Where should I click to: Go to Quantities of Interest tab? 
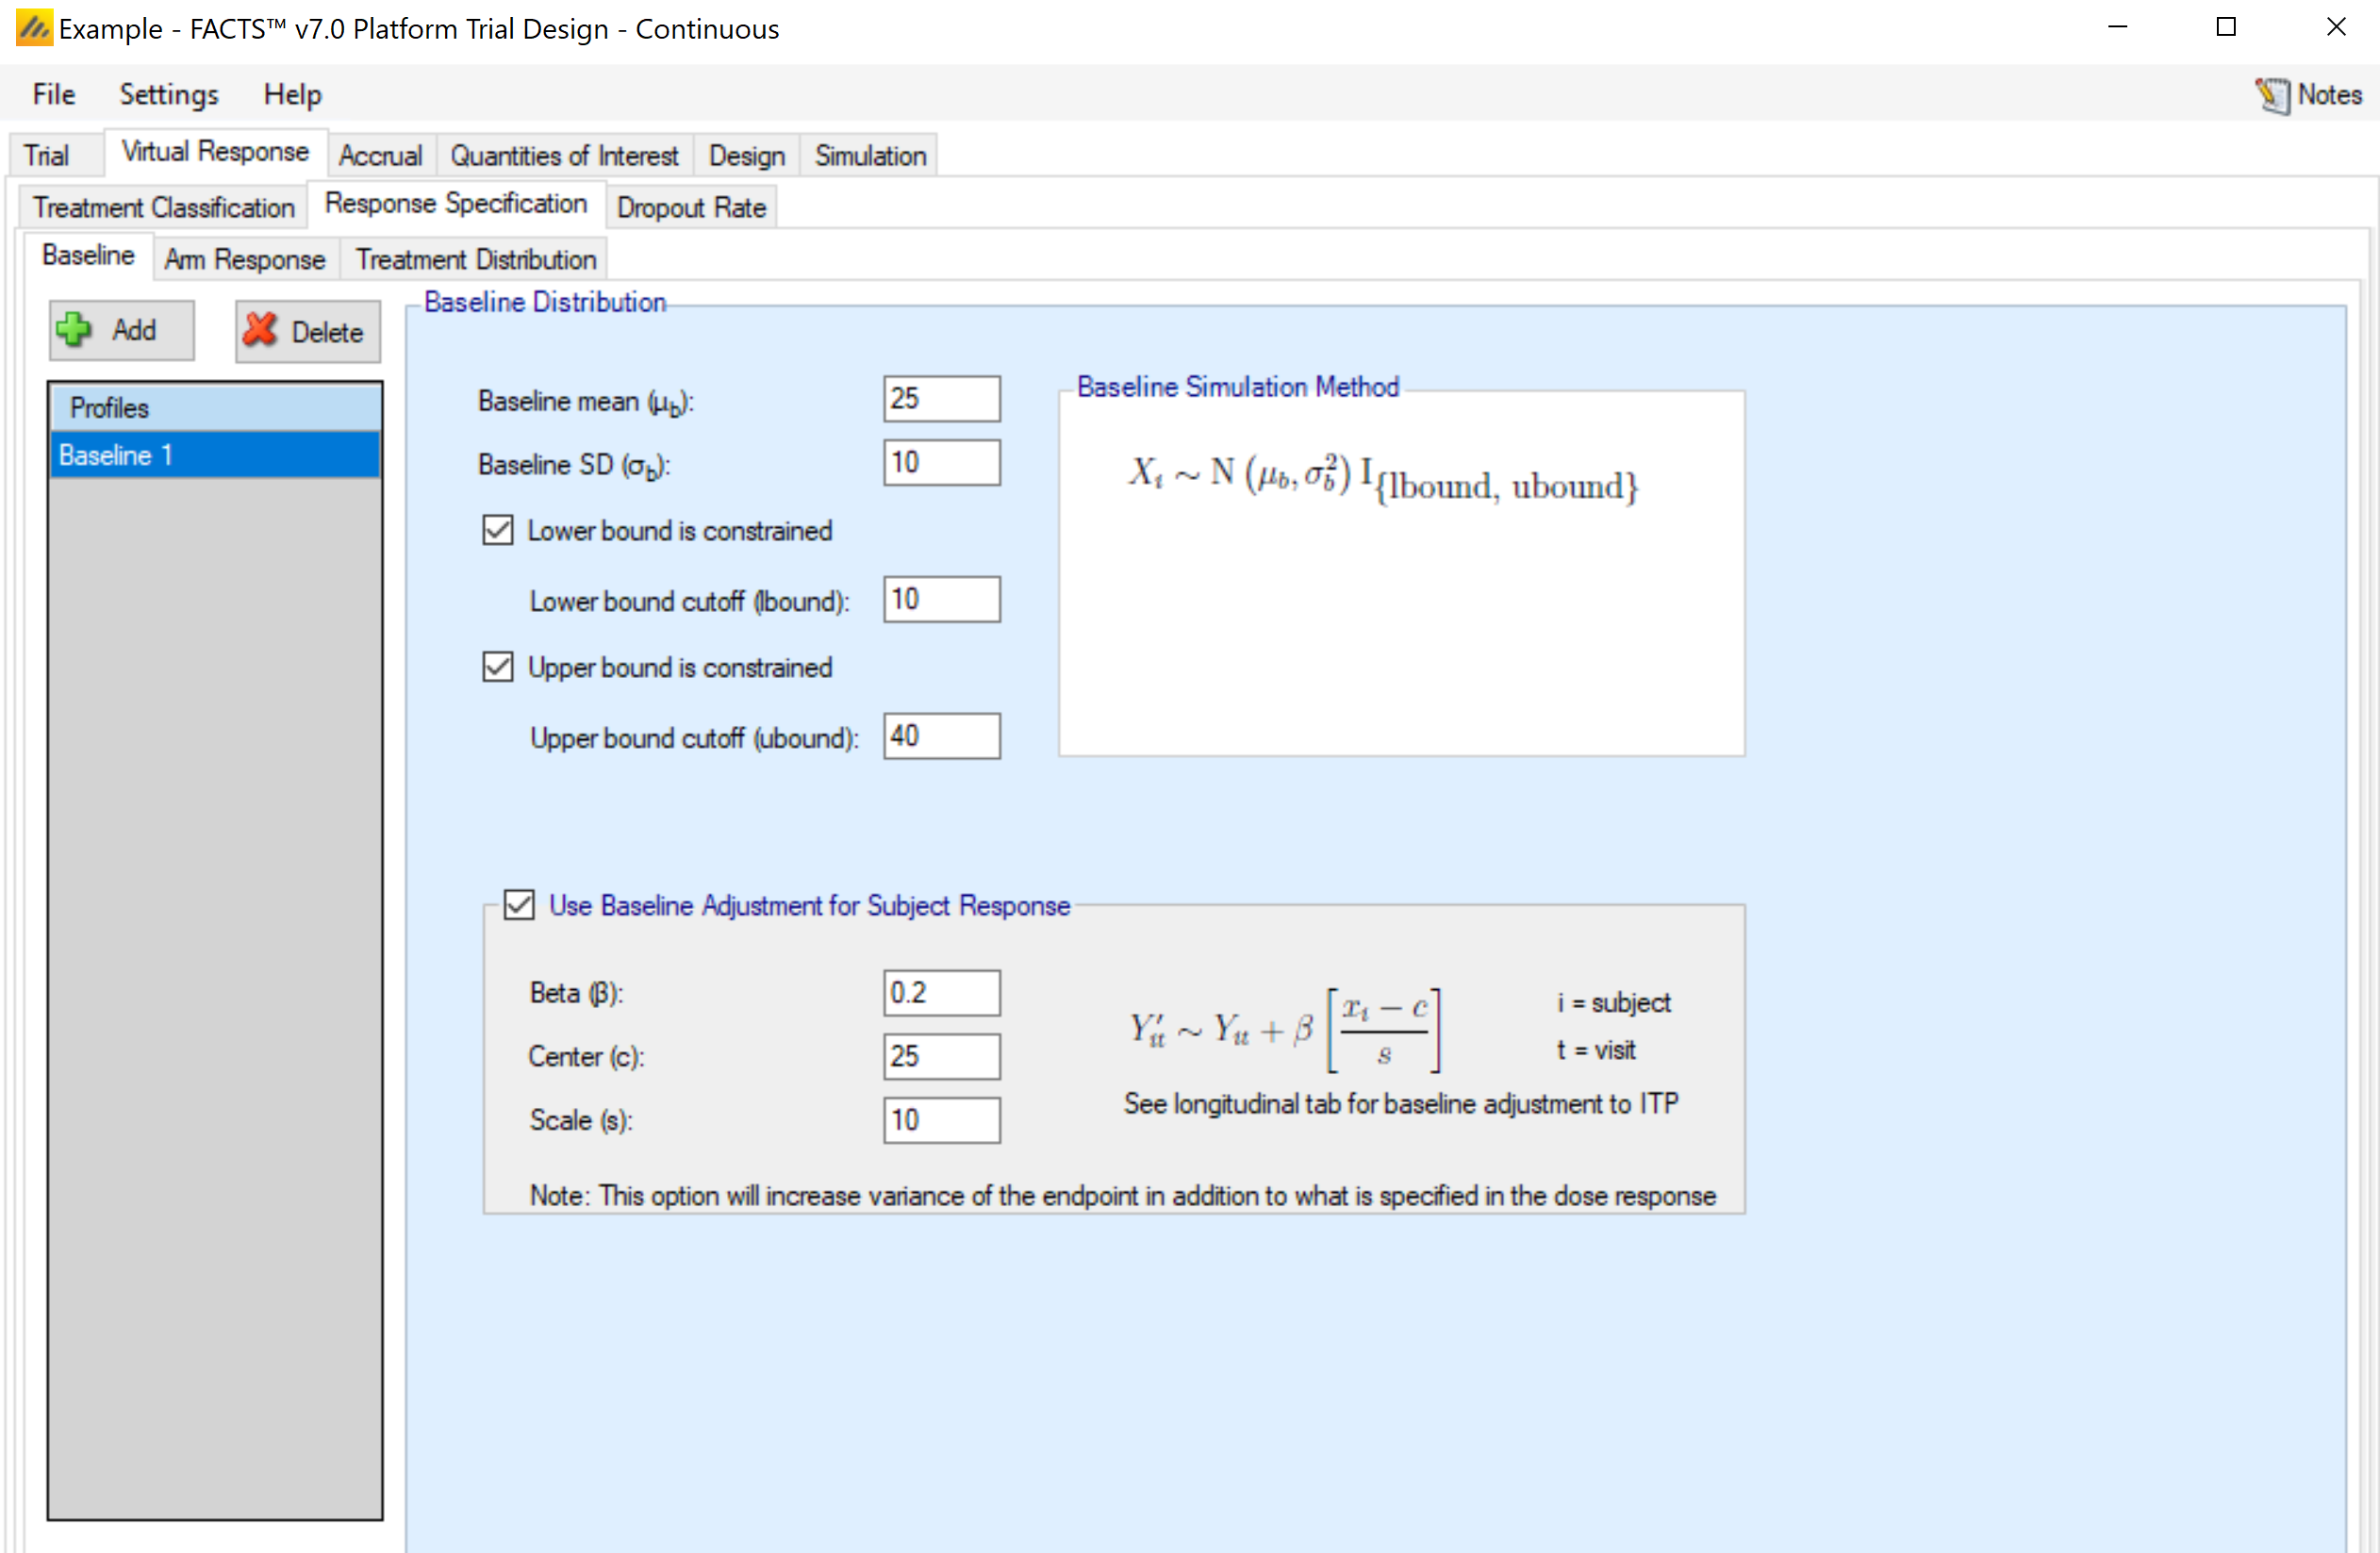(x=564, y=156)
